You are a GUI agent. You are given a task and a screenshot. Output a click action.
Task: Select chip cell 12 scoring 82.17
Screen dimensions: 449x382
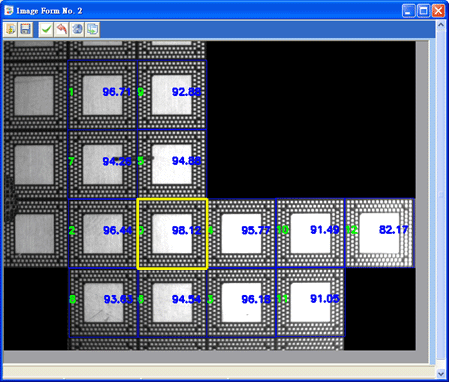[380, 233]
